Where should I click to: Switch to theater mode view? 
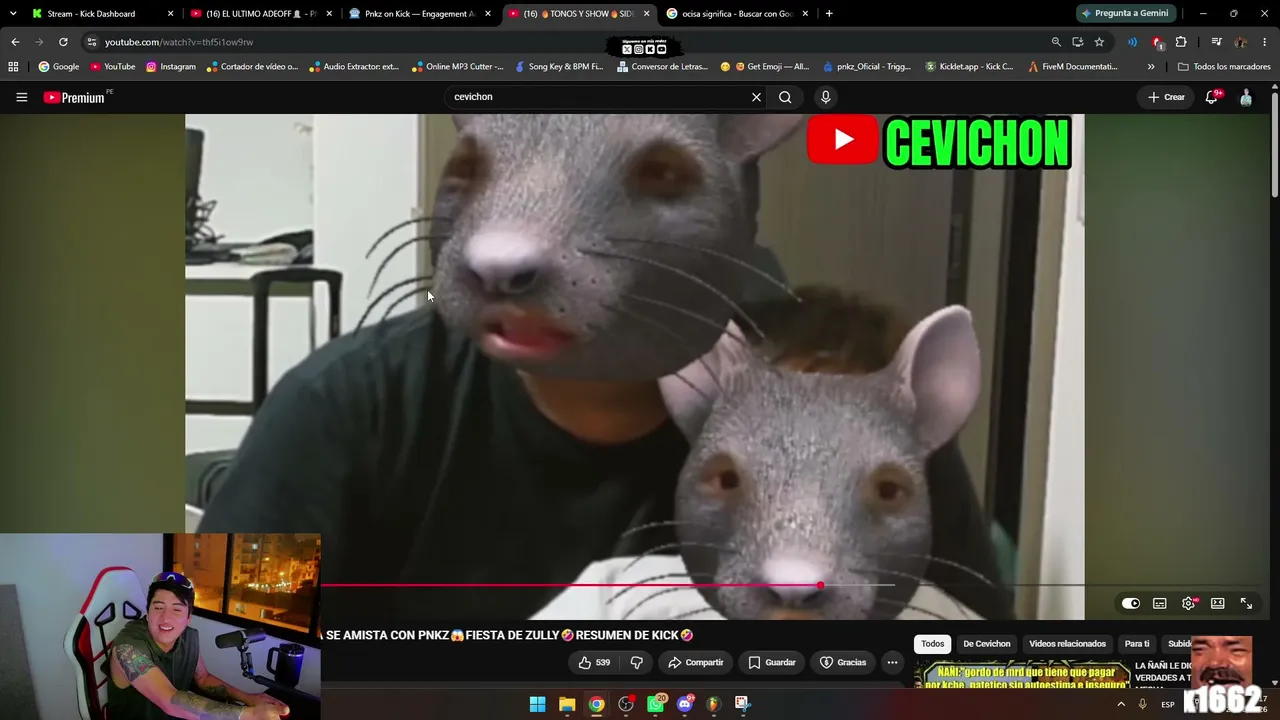1217,603
